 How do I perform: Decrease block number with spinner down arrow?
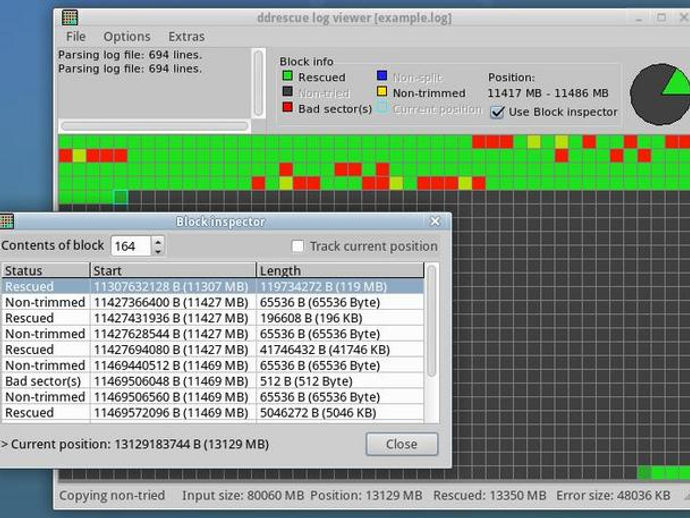158,251
